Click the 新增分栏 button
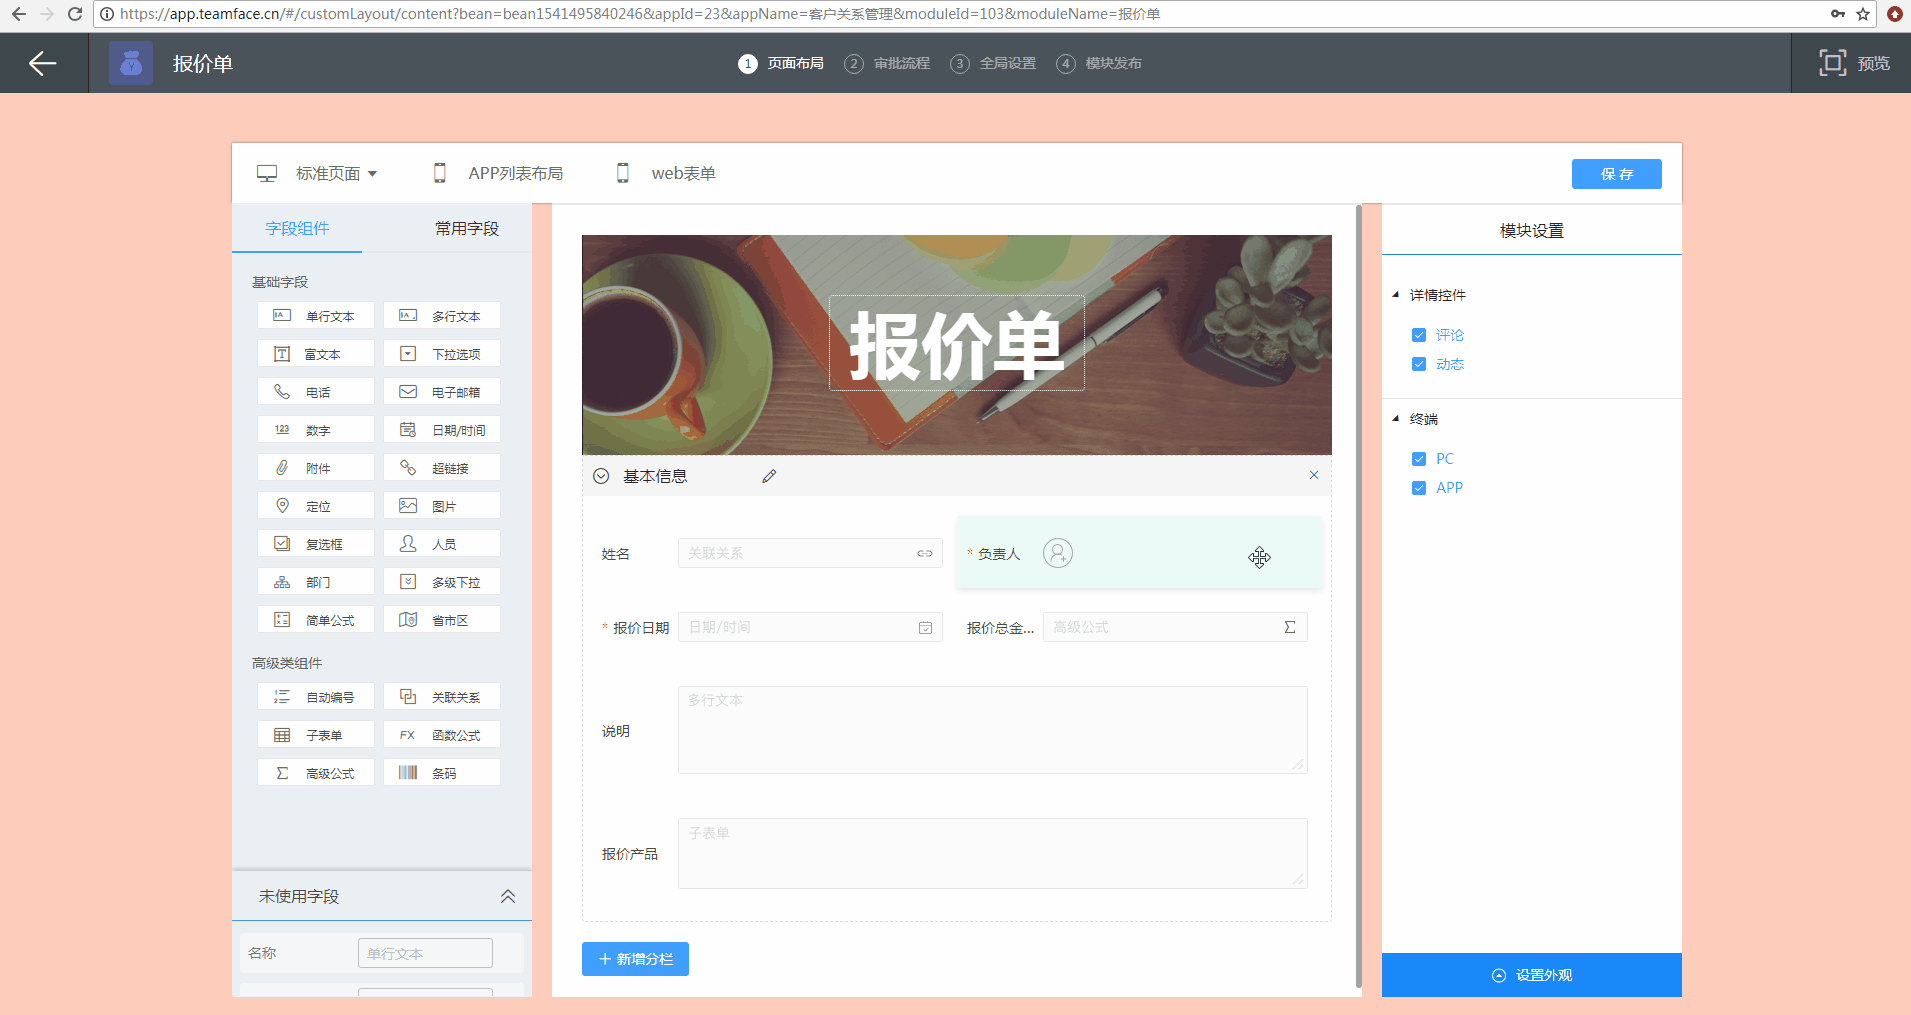This screenshot has width=1911, height=1015. [635, 959]
